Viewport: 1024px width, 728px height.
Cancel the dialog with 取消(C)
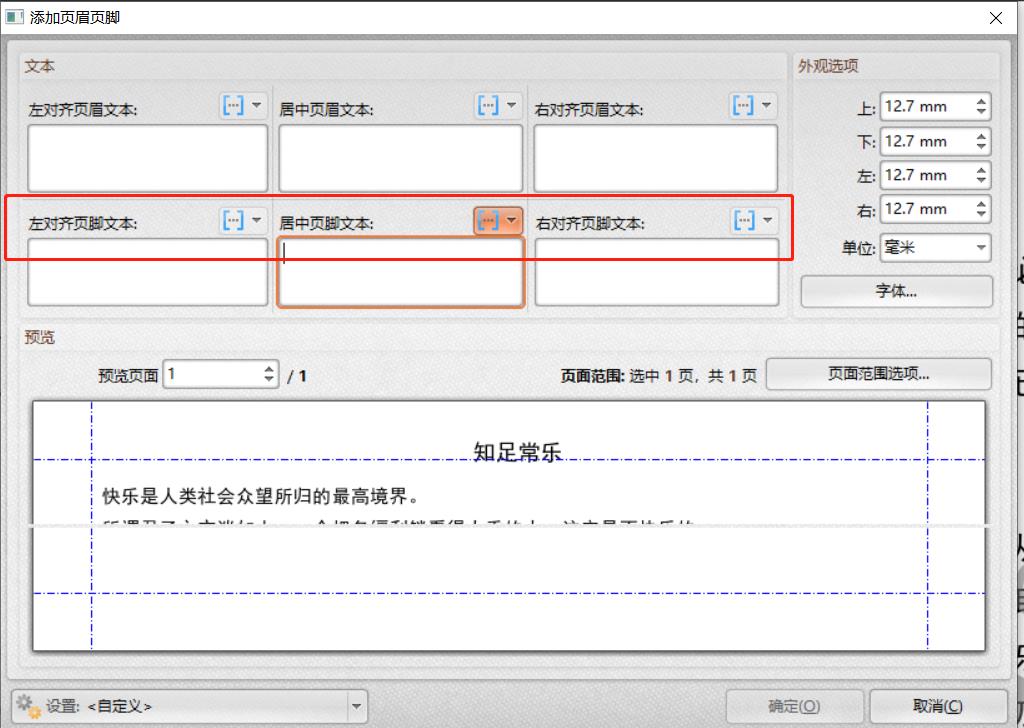coord(937,706)
